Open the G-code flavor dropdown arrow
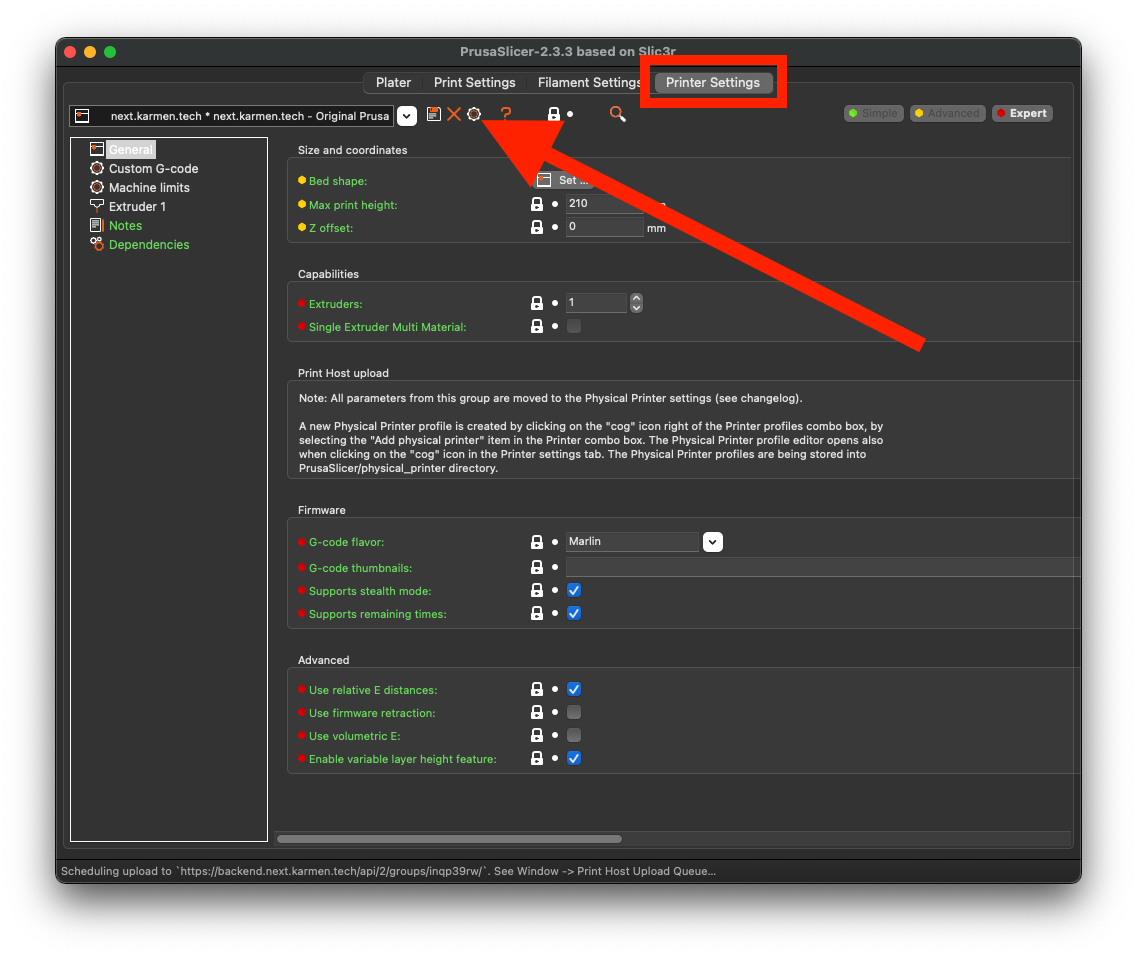This screenshot has height=957, width=1137. pyautogui.click(x=713, y=542)
